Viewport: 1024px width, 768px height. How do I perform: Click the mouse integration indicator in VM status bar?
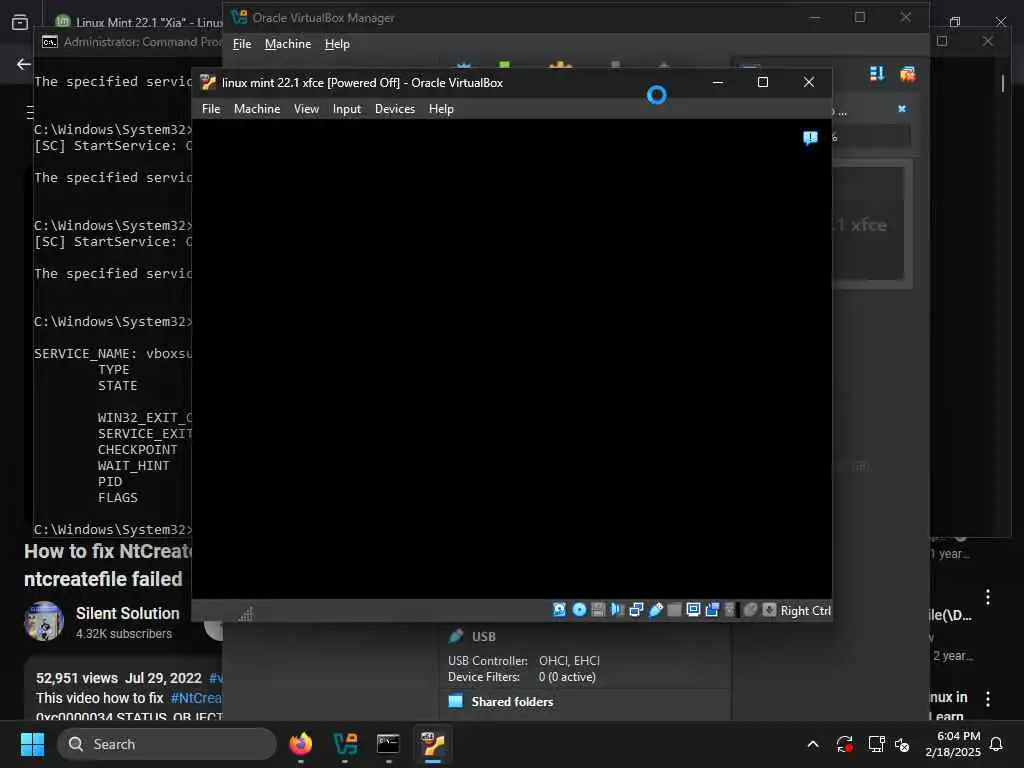750,609
